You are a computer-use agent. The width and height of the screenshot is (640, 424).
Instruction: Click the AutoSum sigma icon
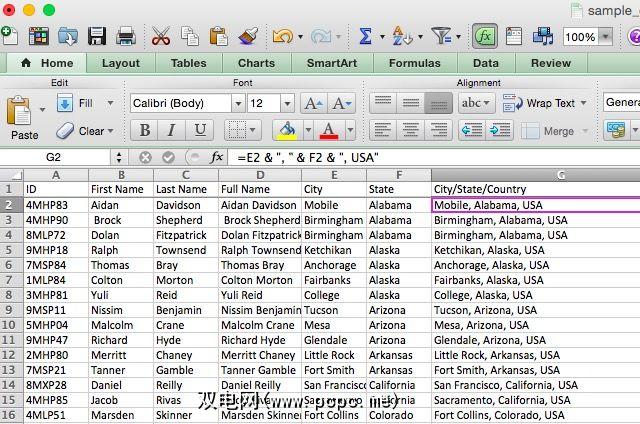point(365,36)
